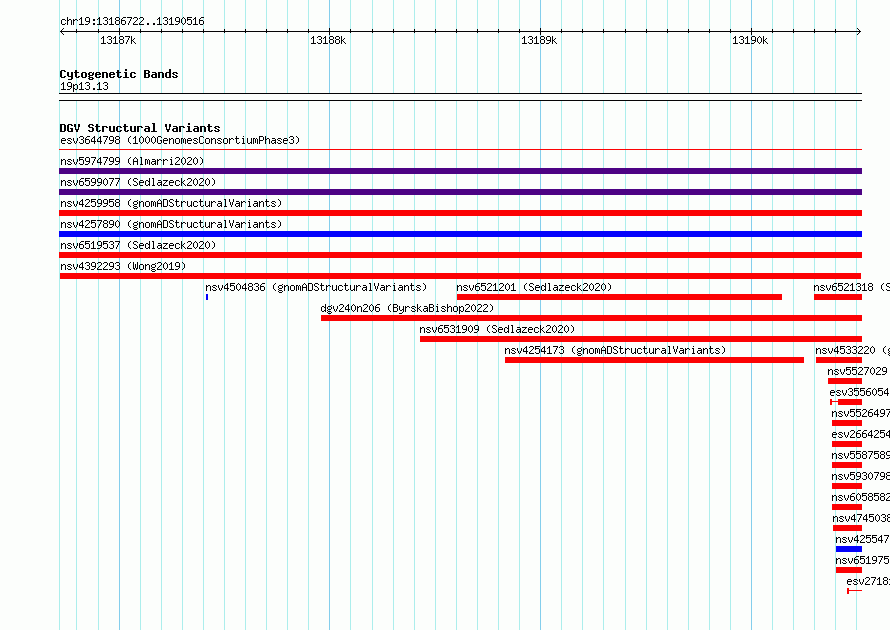Screen dimensions: 890x630
Task: Click the red bar under nsv4745038
Action: tap(847, 528)
